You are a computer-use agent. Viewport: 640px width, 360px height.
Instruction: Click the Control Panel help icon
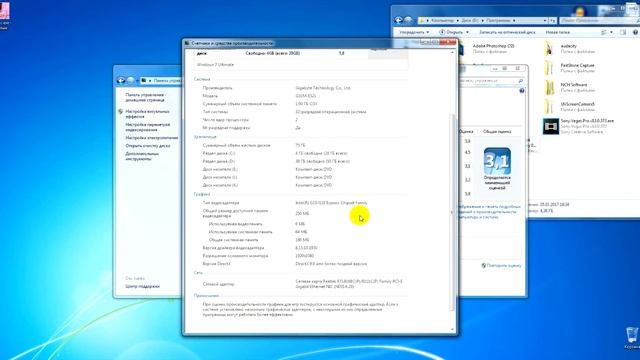pyautogui.click(x=522, y=91)
